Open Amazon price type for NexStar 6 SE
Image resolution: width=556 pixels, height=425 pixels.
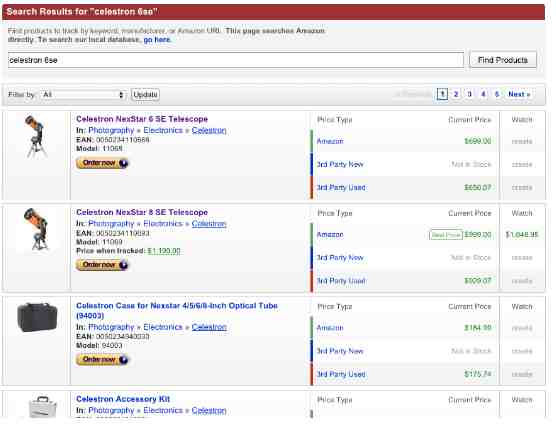click(x=330, y=141)
